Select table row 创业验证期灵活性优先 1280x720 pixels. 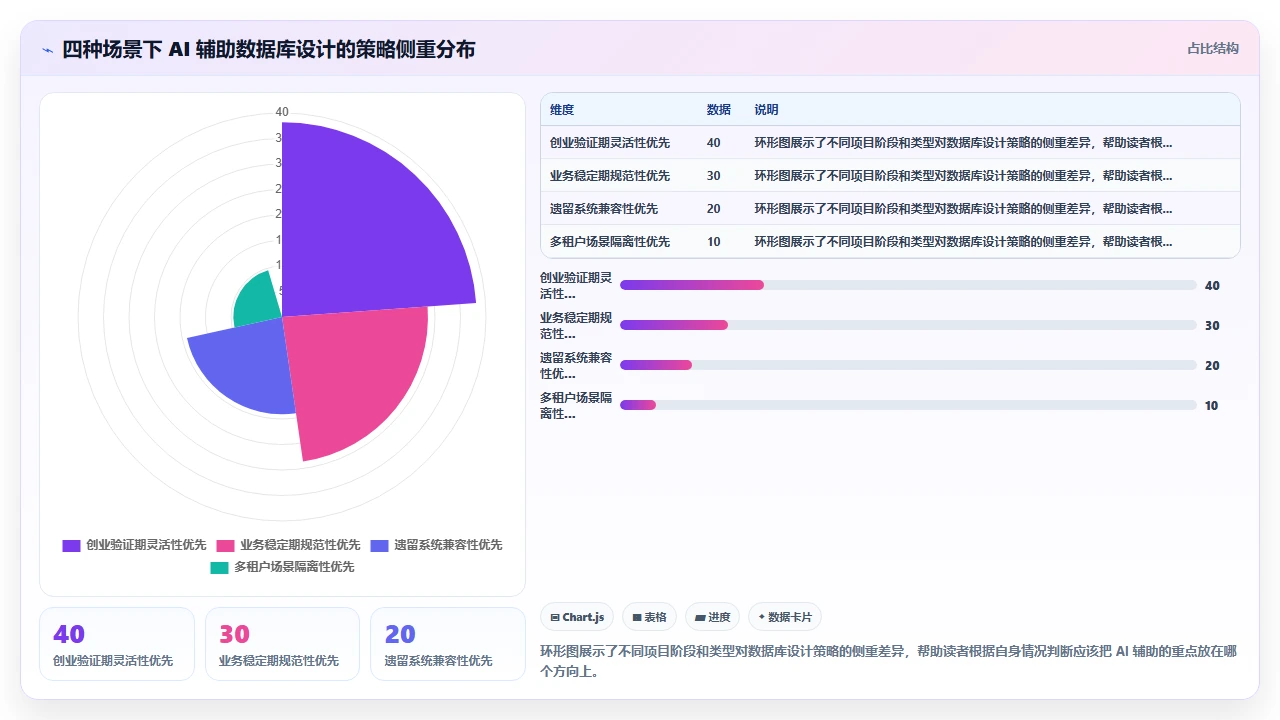pyautogui.click(x=890, y=143)
